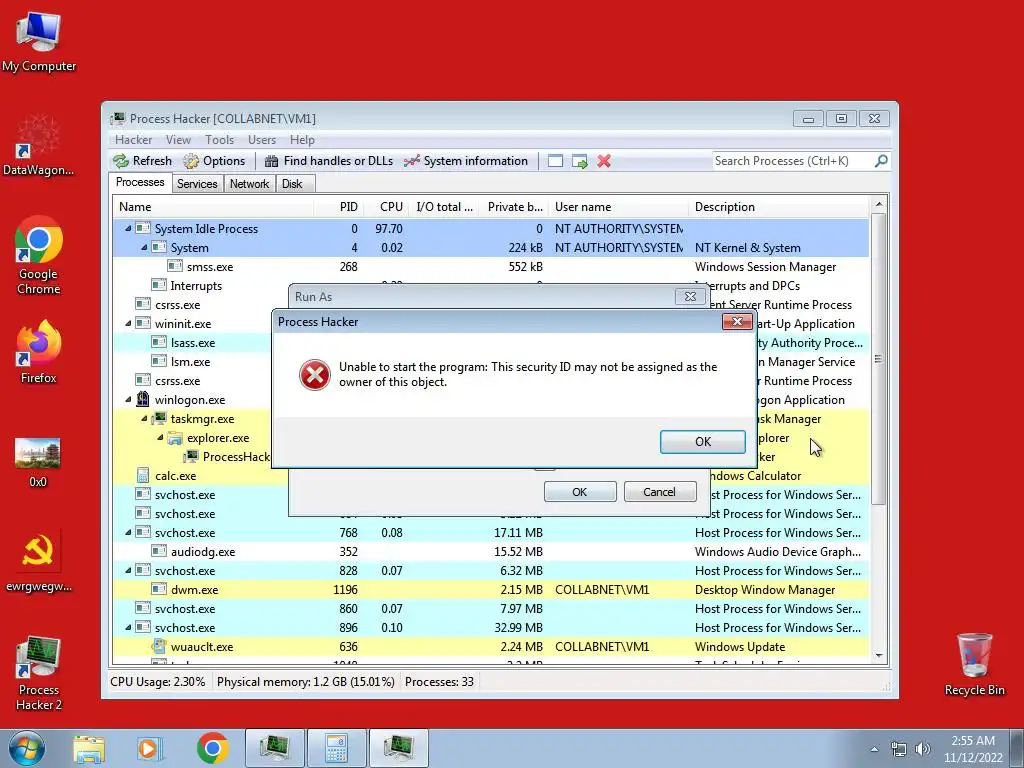1024x768 pixels.
Task: Click CPU Usage in the status bar
Action: (157, 682)
